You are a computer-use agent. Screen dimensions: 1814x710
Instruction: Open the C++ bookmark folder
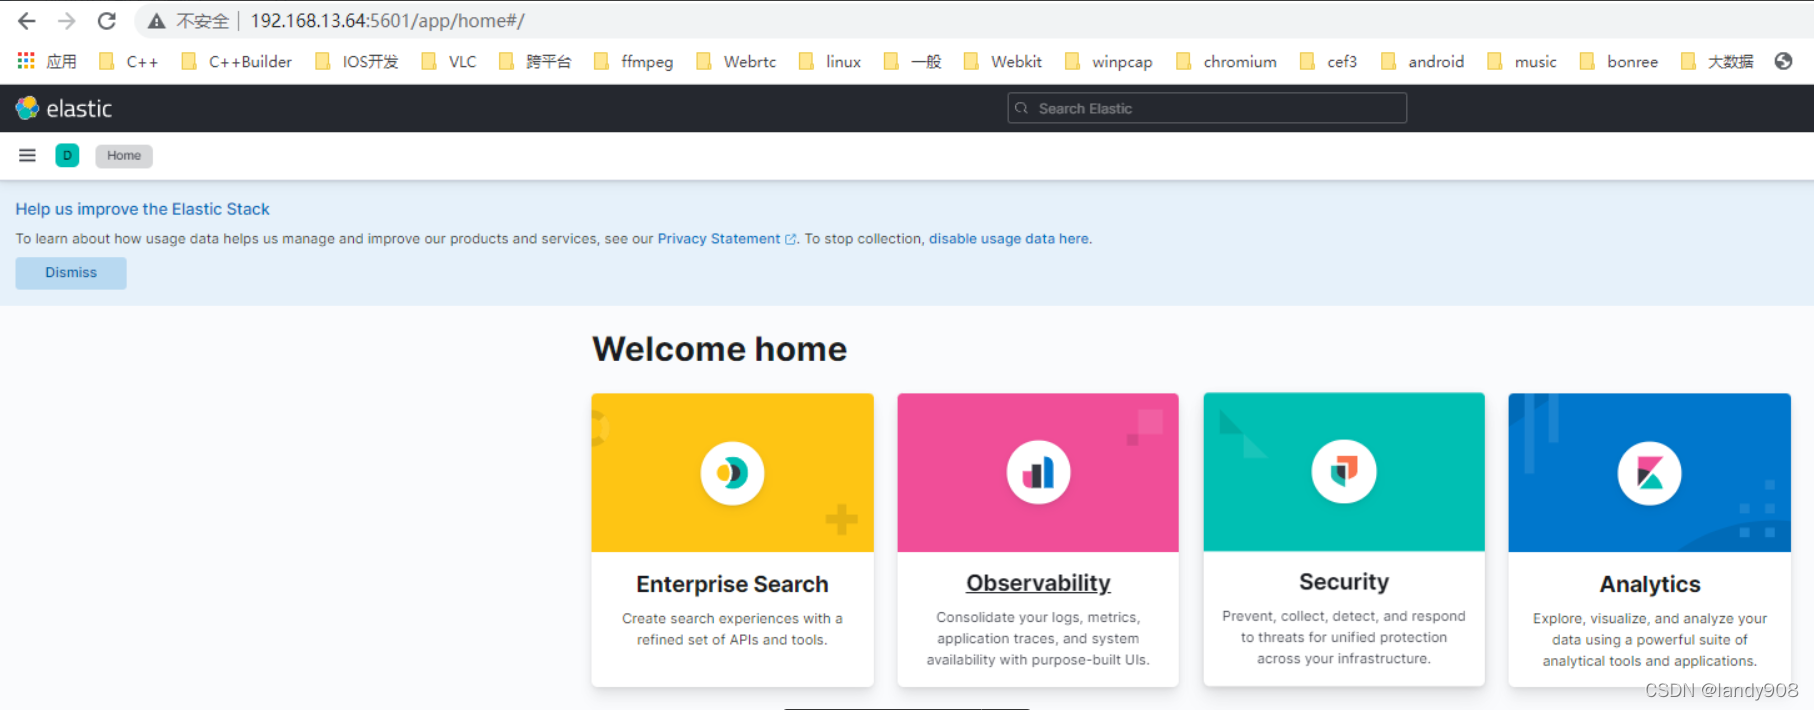[128, 61]
